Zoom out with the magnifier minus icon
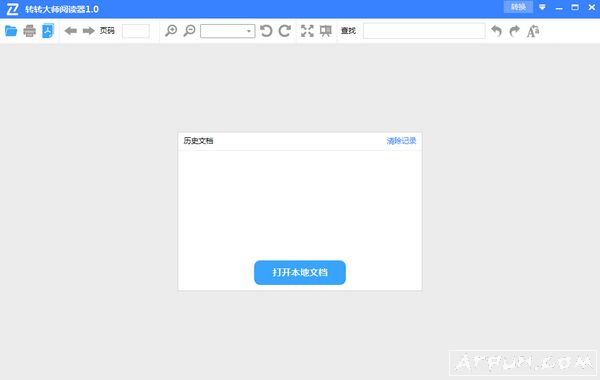The height and width of the screenshot is (380, 600). coord(189,31)
